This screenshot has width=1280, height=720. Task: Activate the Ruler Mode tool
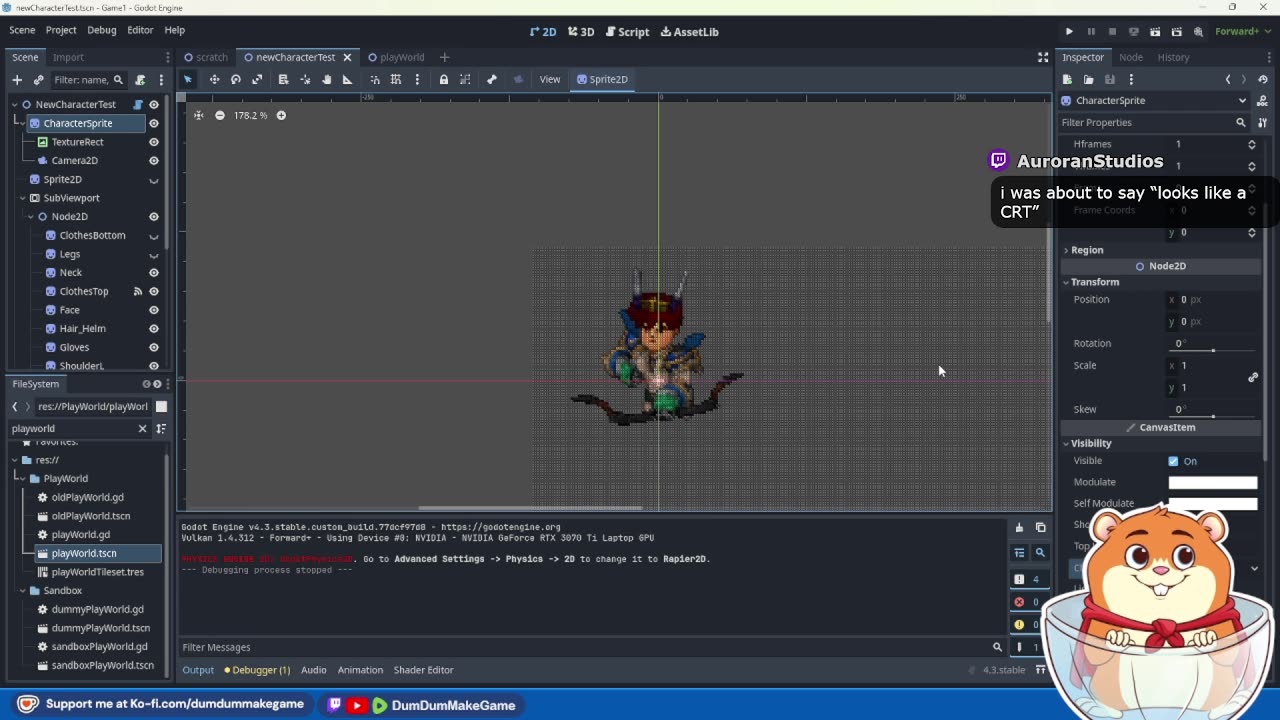(x=347, y=79)
